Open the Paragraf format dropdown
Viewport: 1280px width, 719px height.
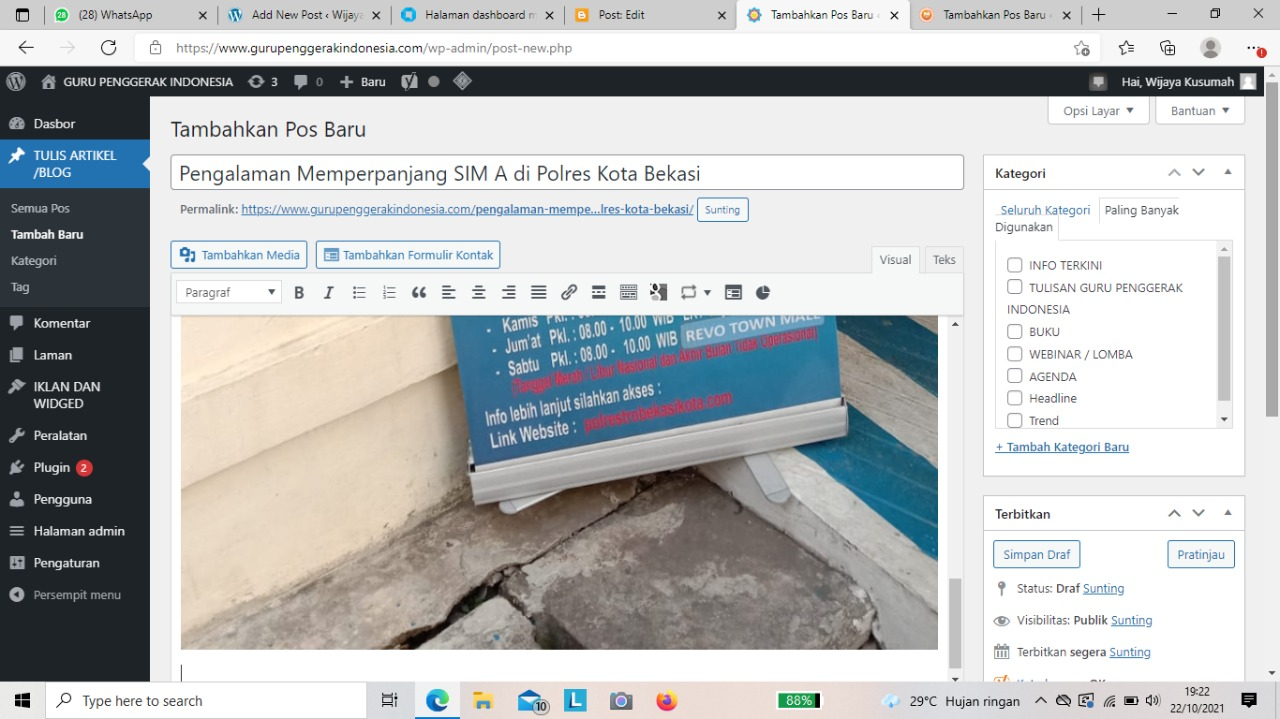tap(229, 293)
